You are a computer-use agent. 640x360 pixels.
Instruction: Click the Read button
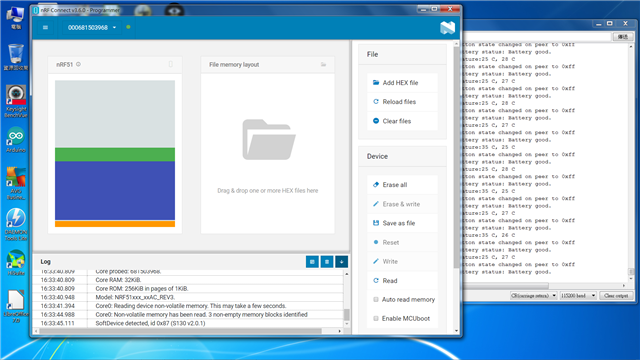pos(402,280)
